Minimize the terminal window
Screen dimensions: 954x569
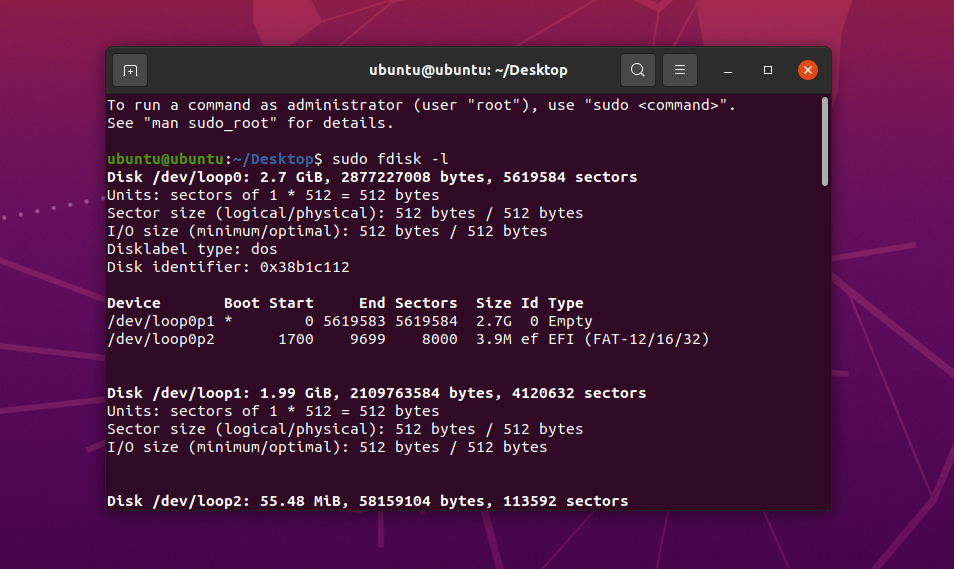[x=727, y=70]
